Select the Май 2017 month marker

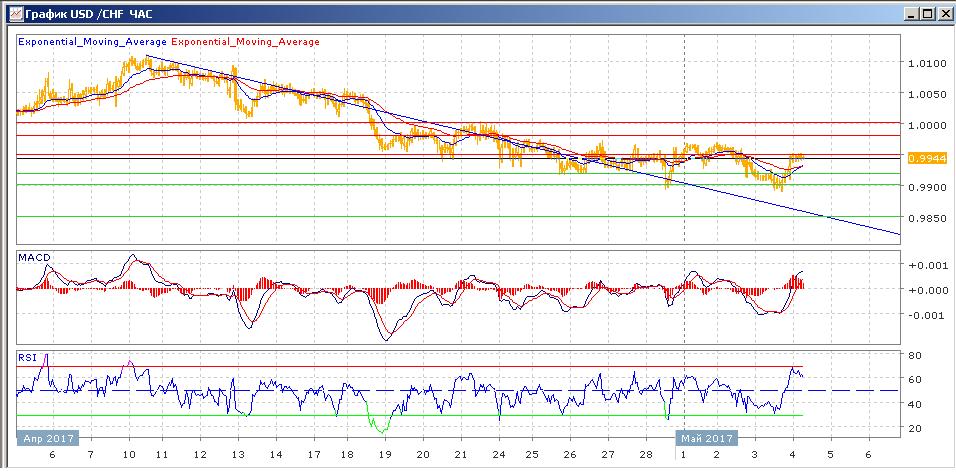[x=707, y=438]
